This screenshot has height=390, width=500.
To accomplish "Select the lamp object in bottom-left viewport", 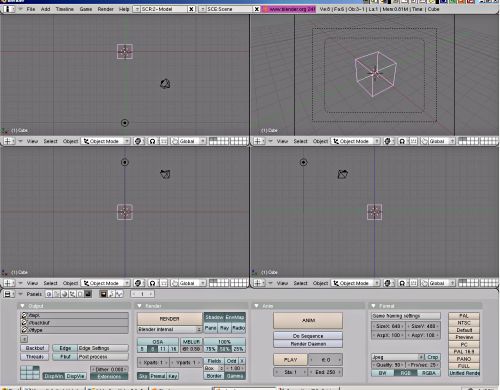I will tap(125, 162).
